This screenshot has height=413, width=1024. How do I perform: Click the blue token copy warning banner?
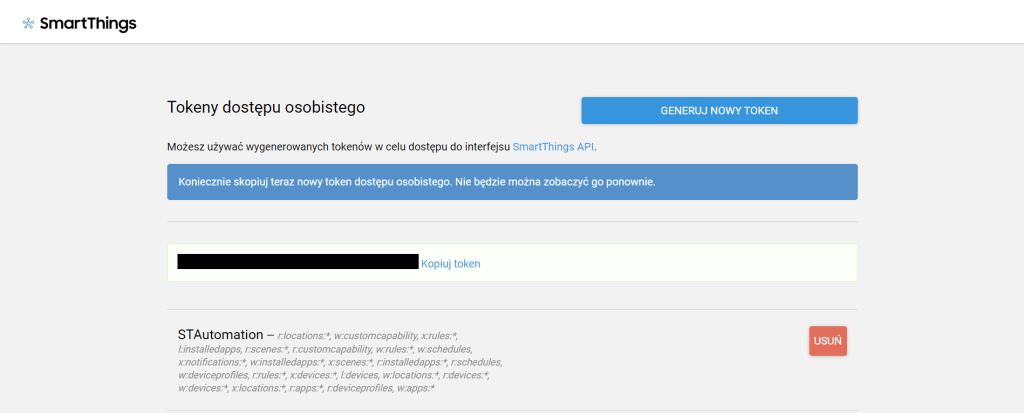point(512,183)
